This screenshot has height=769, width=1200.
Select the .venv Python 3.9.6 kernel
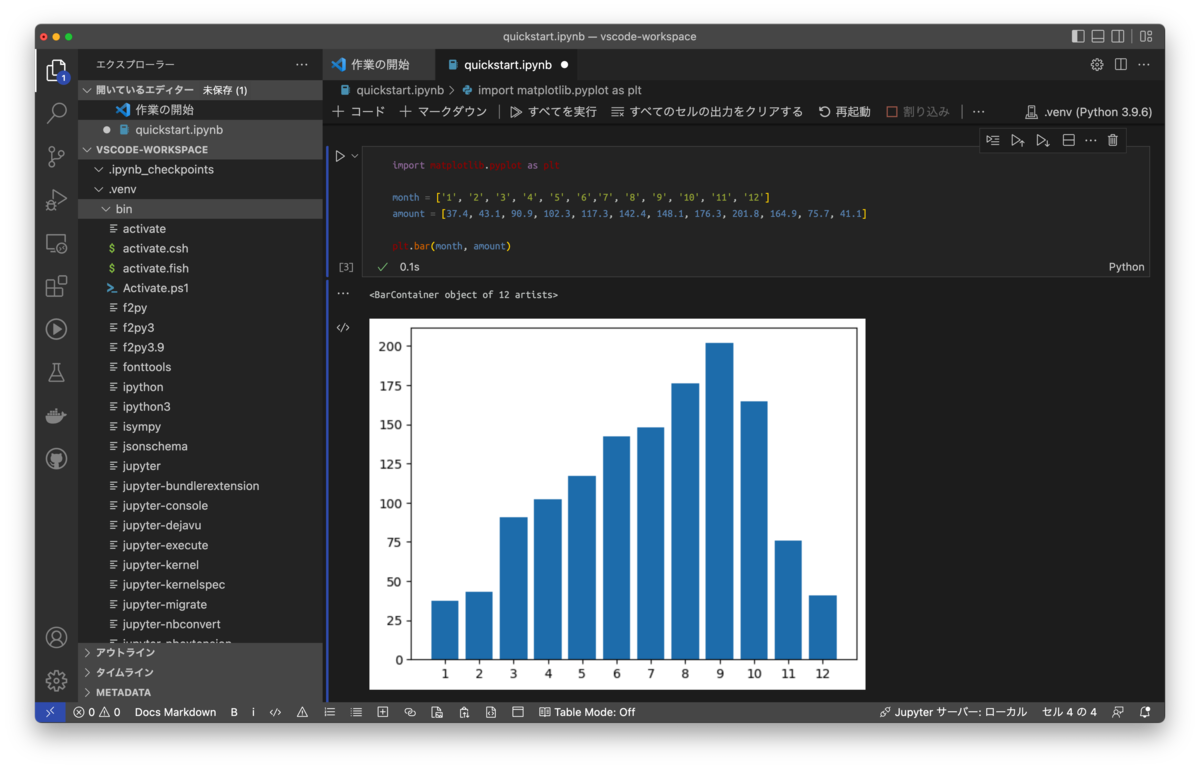pyautogui.click(x=1088, y=111)
